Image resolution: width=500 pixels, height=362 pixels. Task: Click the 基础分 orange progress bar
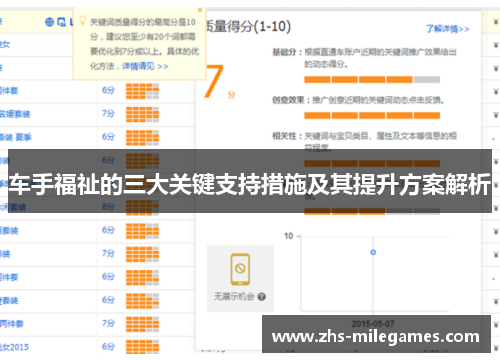click(372, 80)
